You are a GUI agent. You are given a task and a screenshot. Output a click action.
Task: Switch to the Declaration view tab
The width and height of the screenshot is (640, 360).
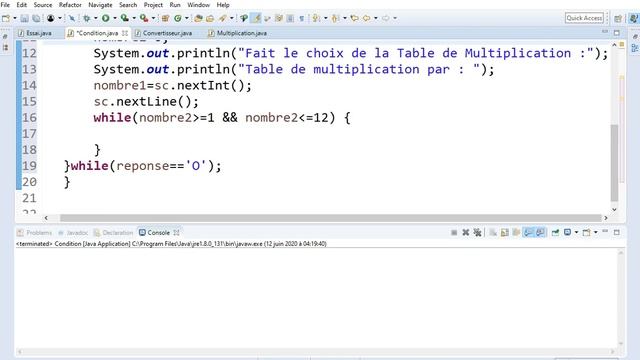(x=113, y=233)
